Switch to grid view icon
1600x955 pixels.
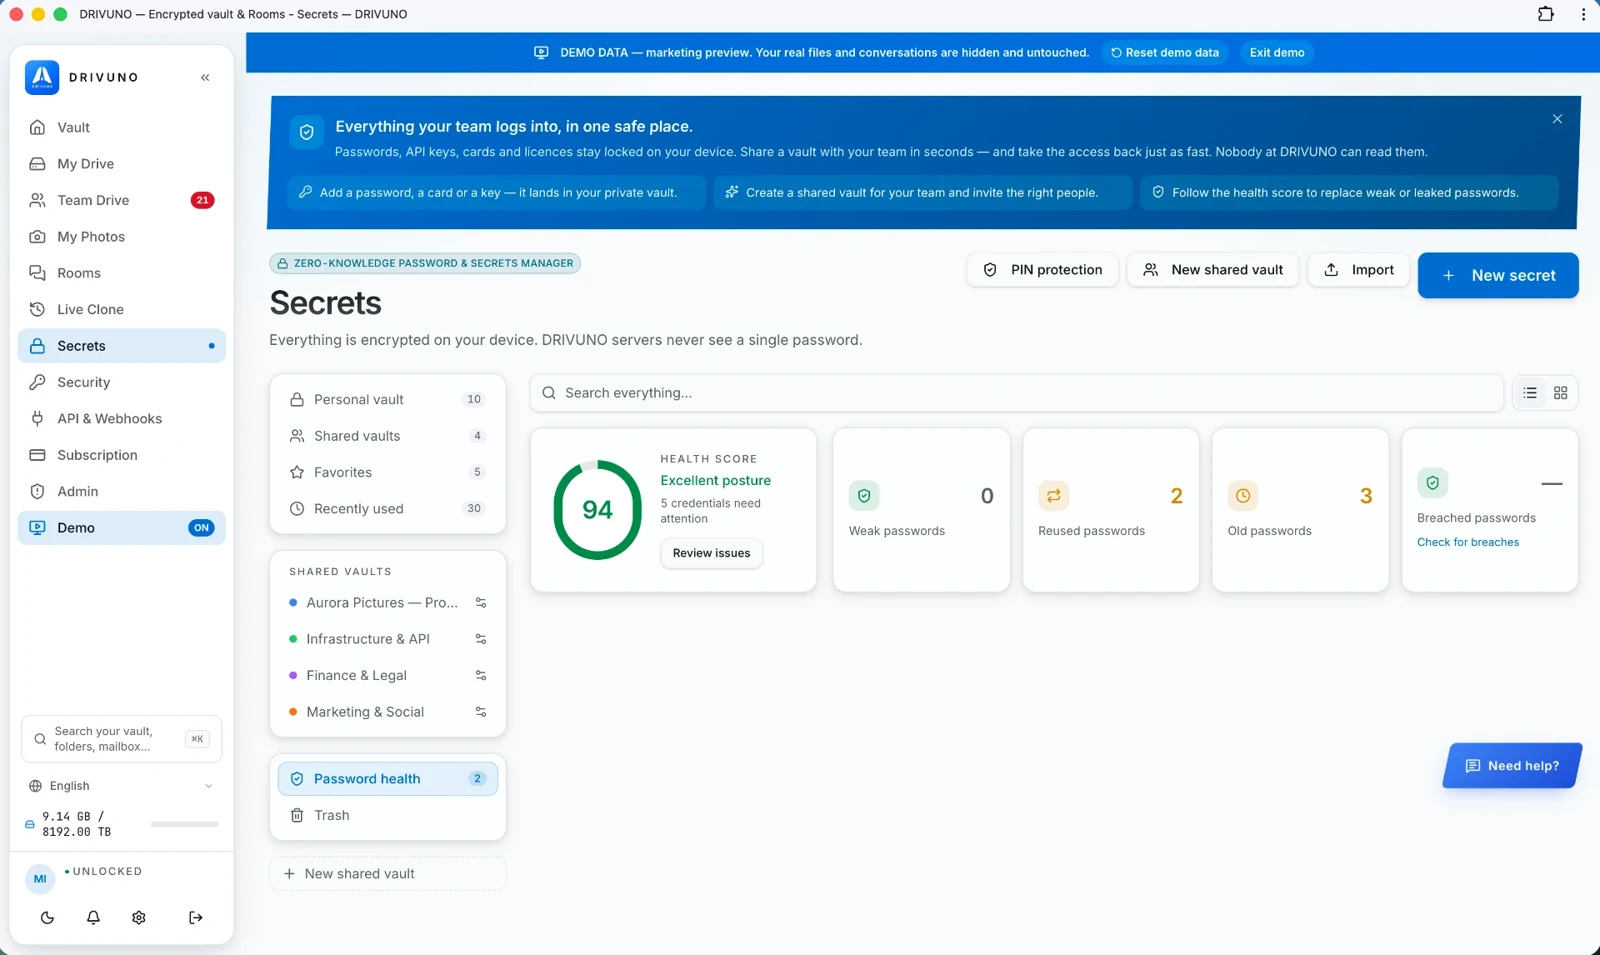tap(1560, 393)
